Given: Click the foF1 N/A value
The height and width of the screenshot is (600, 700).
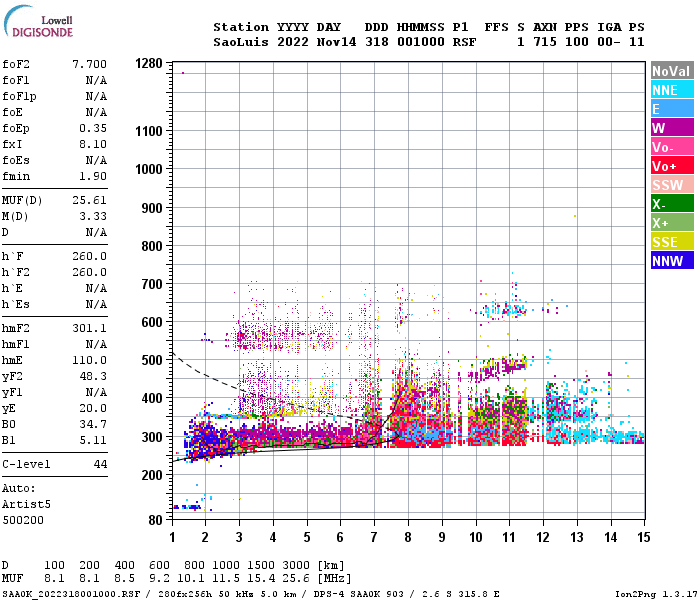Looking at the screenshot, I should click(96, 80).
